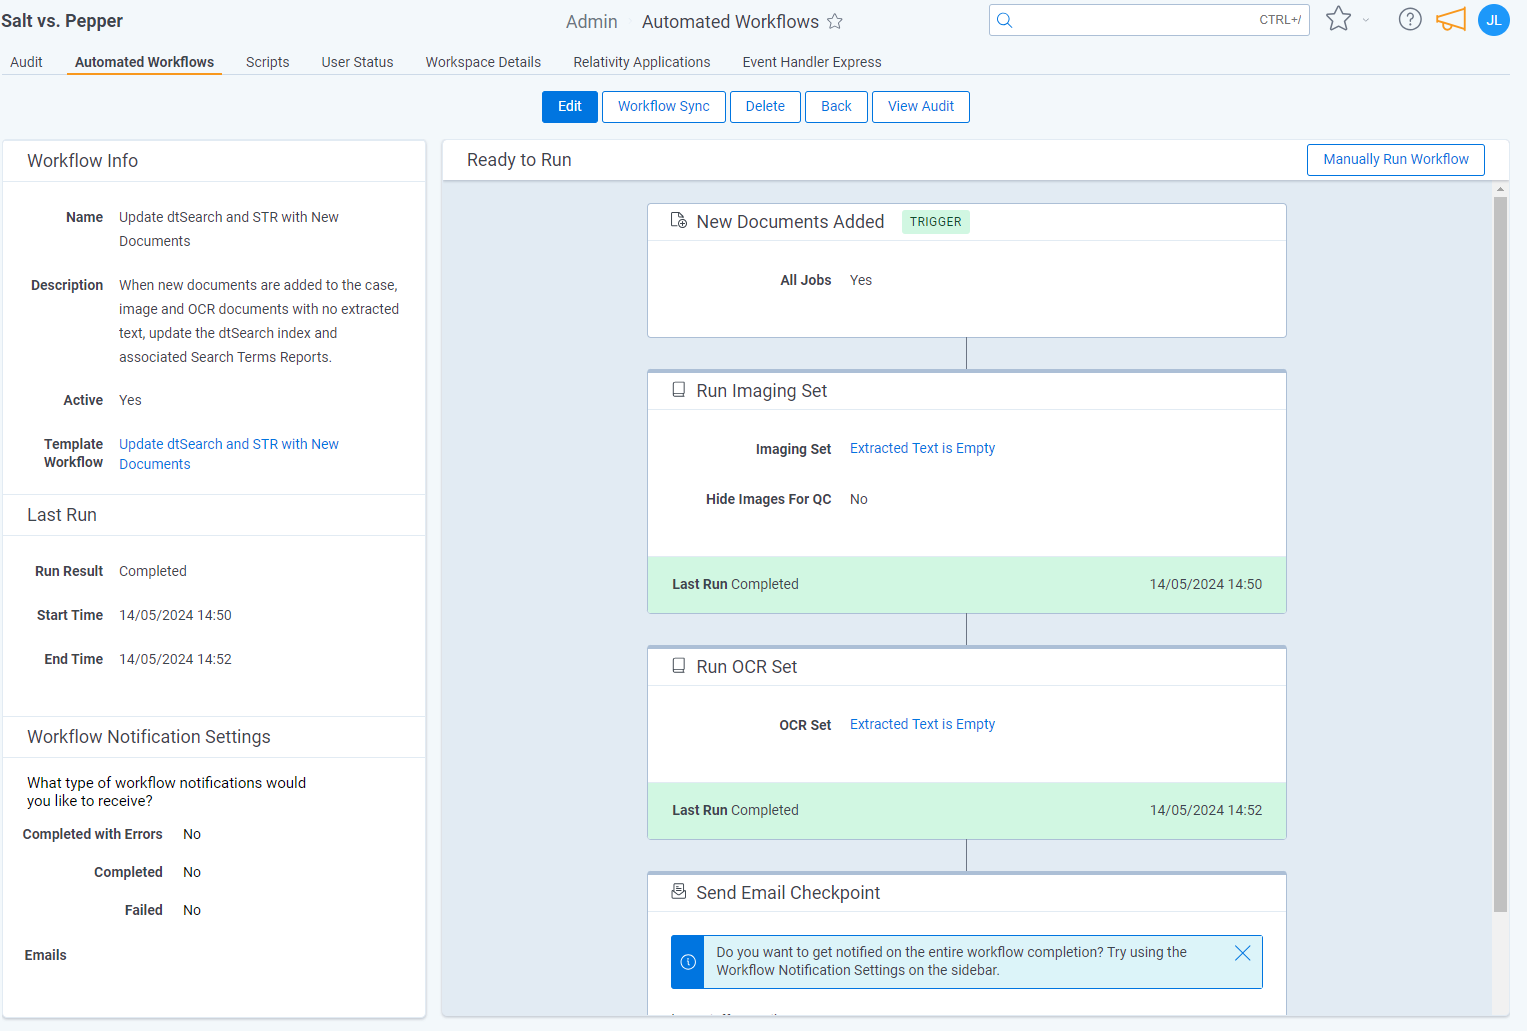Click the favorite star beside Automated Workflows title

835,21
